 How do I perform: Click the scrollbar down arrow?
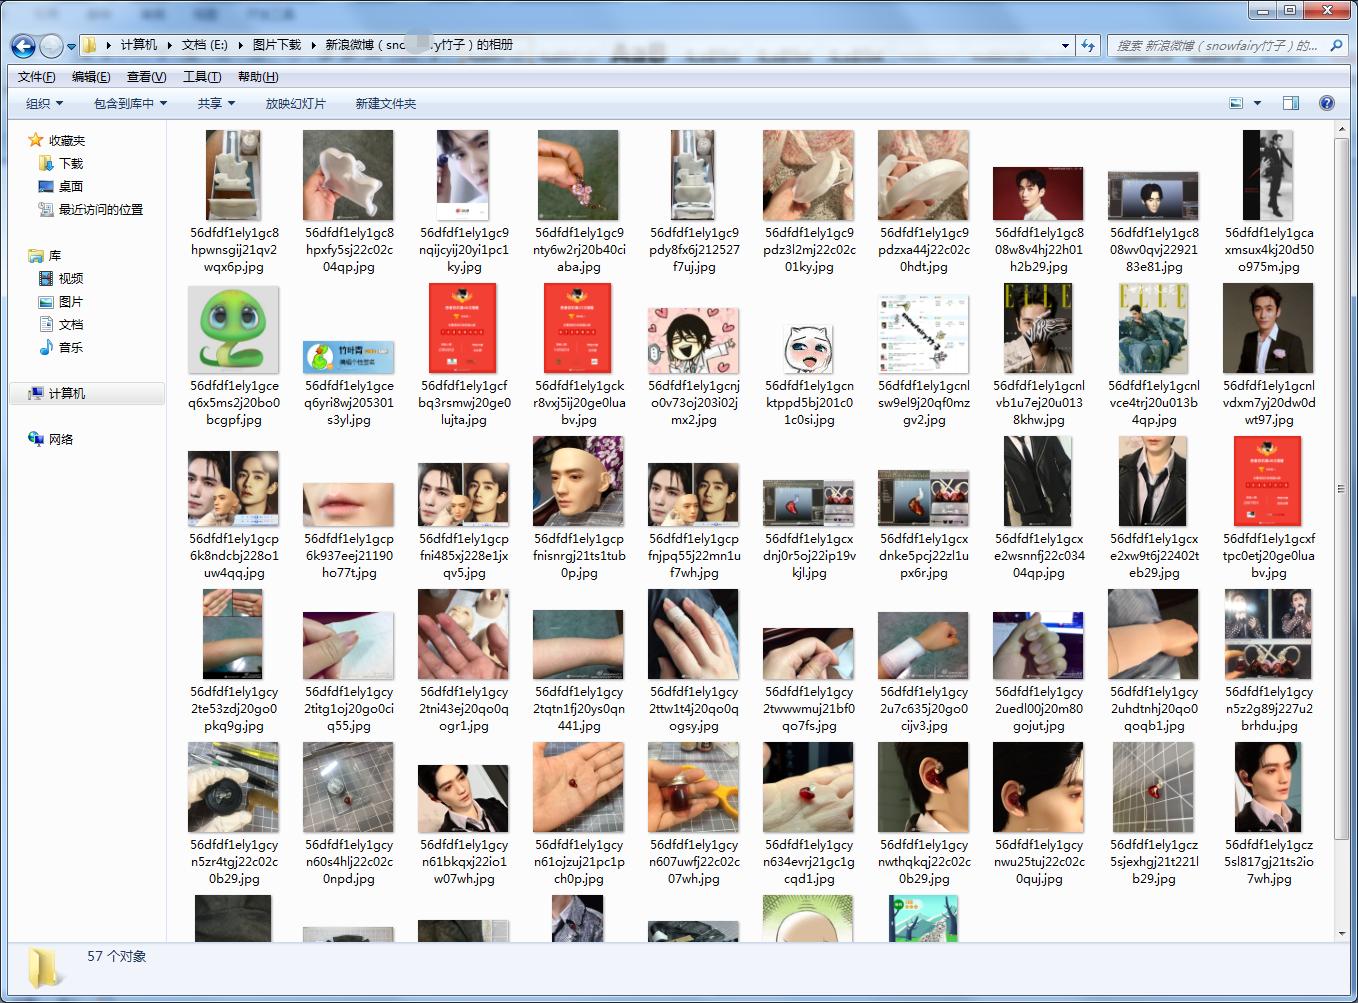pyautogui.click(x=1342, y=932)
